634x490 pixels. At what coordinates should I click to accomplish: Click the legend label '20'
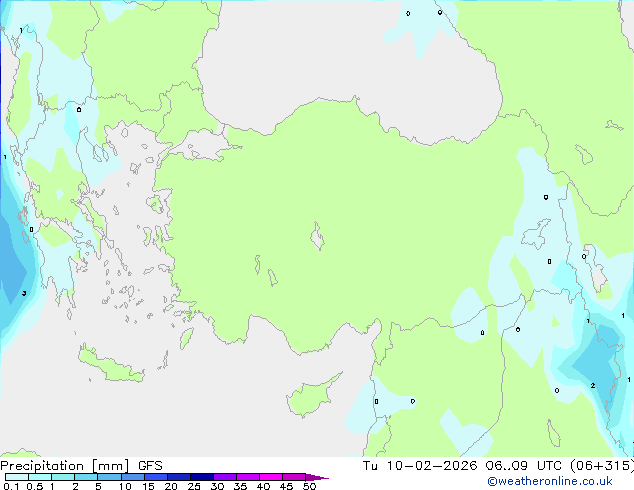(171, 486)
